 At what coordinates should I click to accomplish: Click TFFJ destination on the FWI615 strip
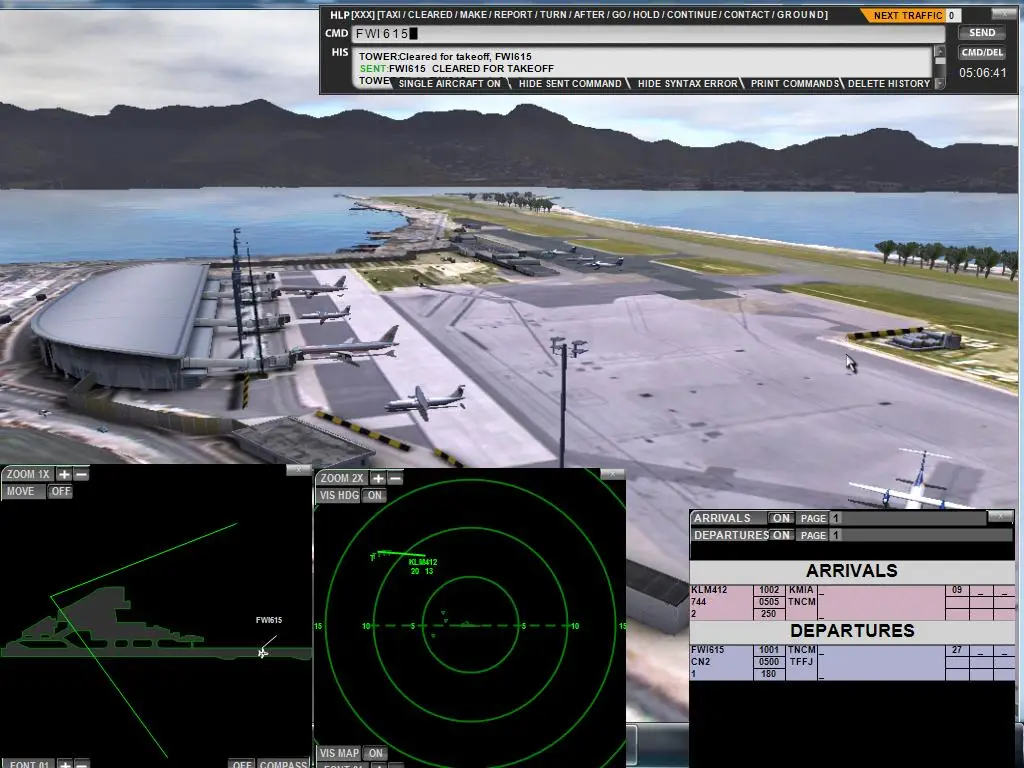800,662
